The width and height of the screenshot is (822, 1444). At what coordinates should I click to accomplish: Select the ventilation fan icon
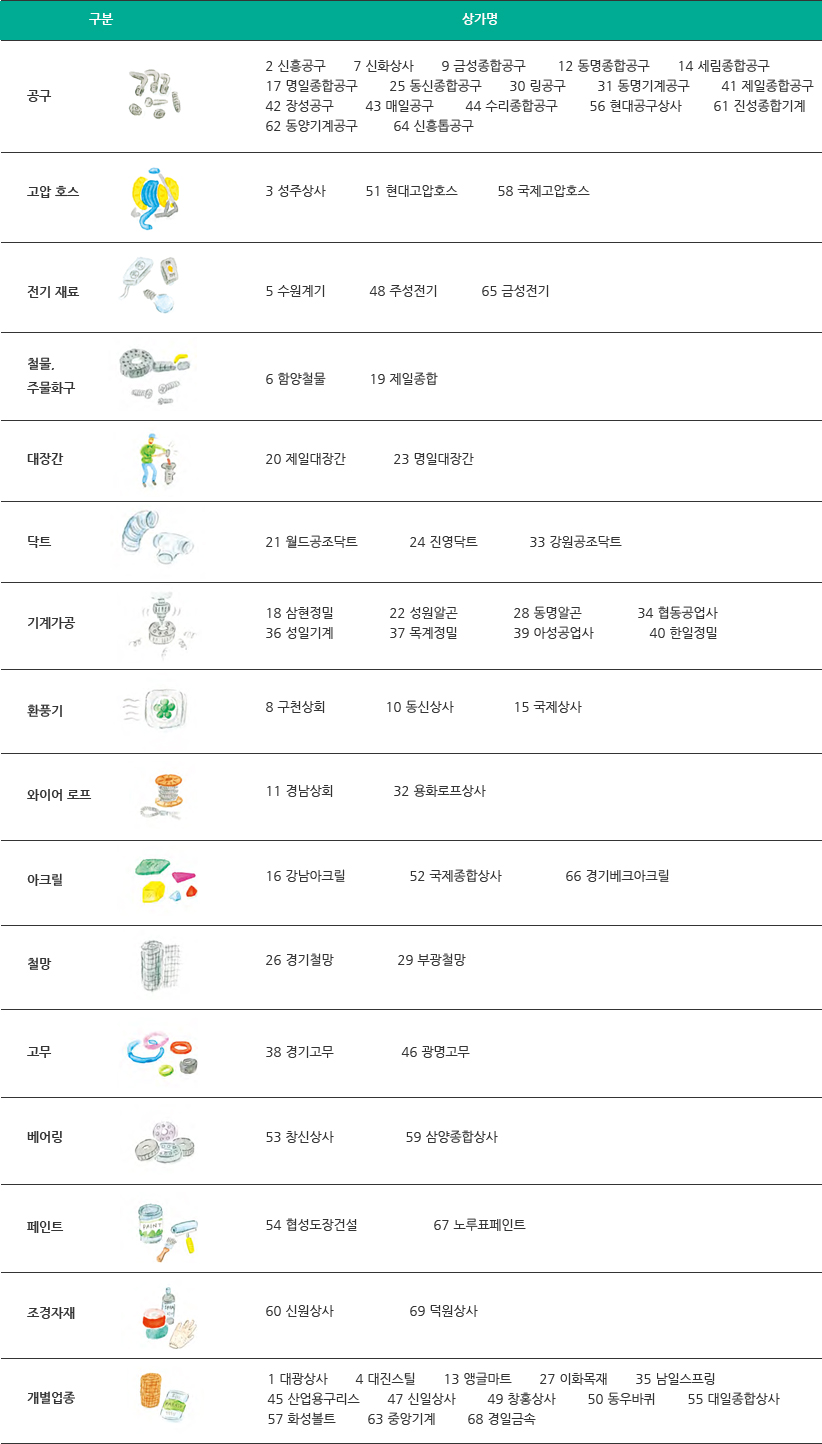[x=156, y=709]
